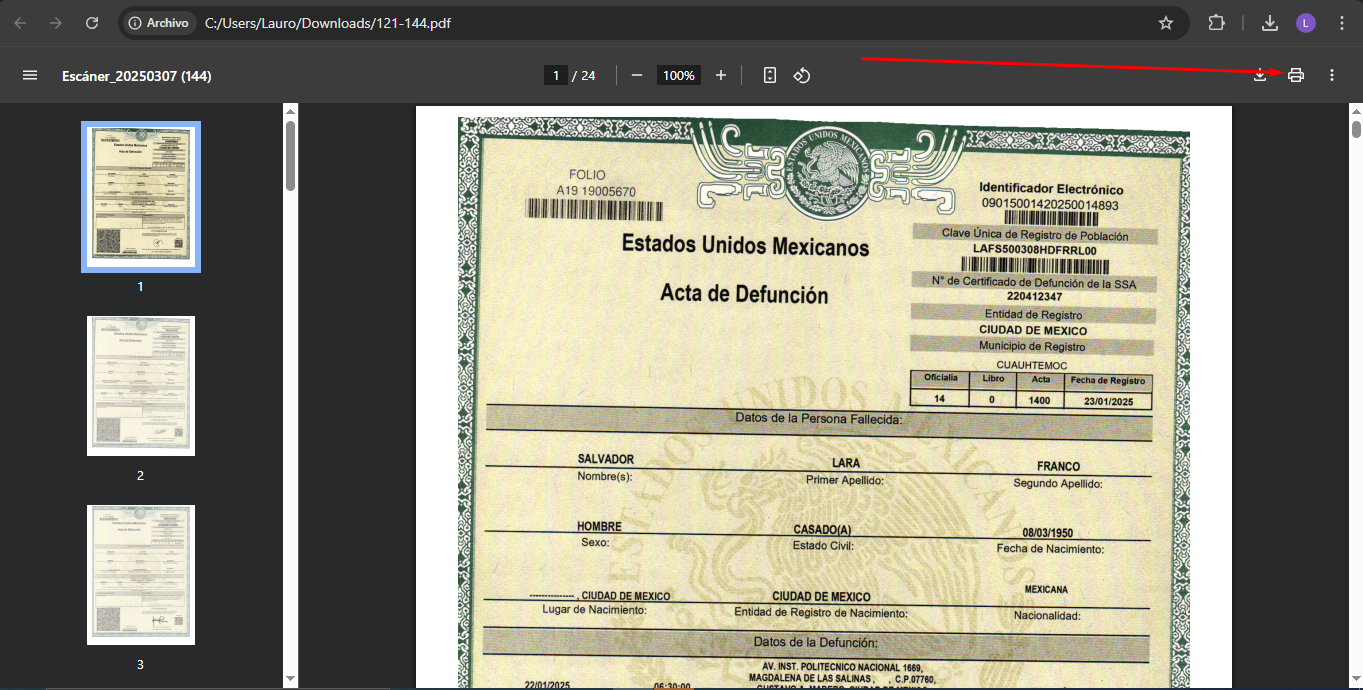The width and height of the screenshot is (1363, 690).
Task: Select page 3 thumbnail
Action: point(140,575)
